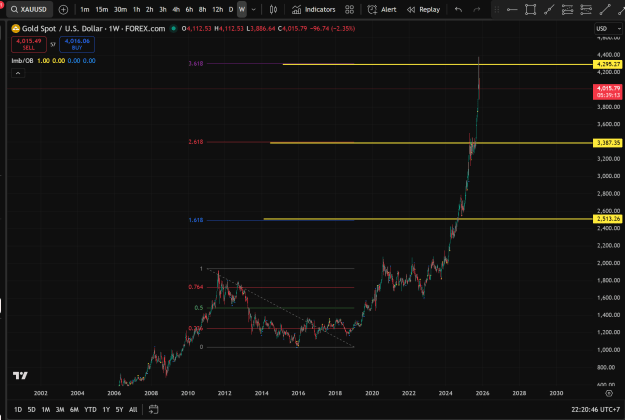Click the red notification badge
625x420 pixels.
pyautogui.click(x=2, y=4)
